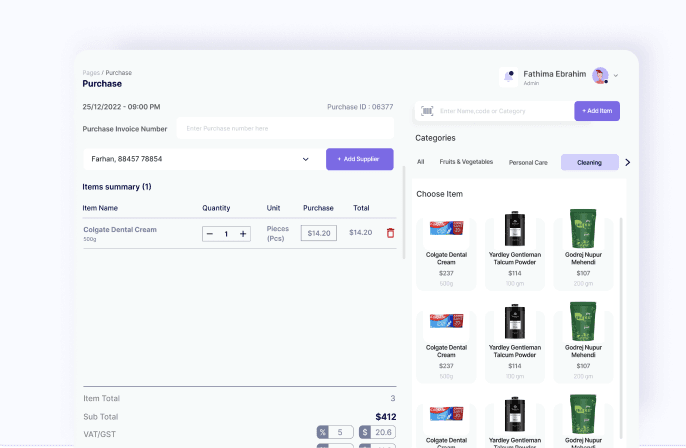Choose third-row Colgate toothpaste image
This screenshot has width=686, height=448.
pos(446,413)
